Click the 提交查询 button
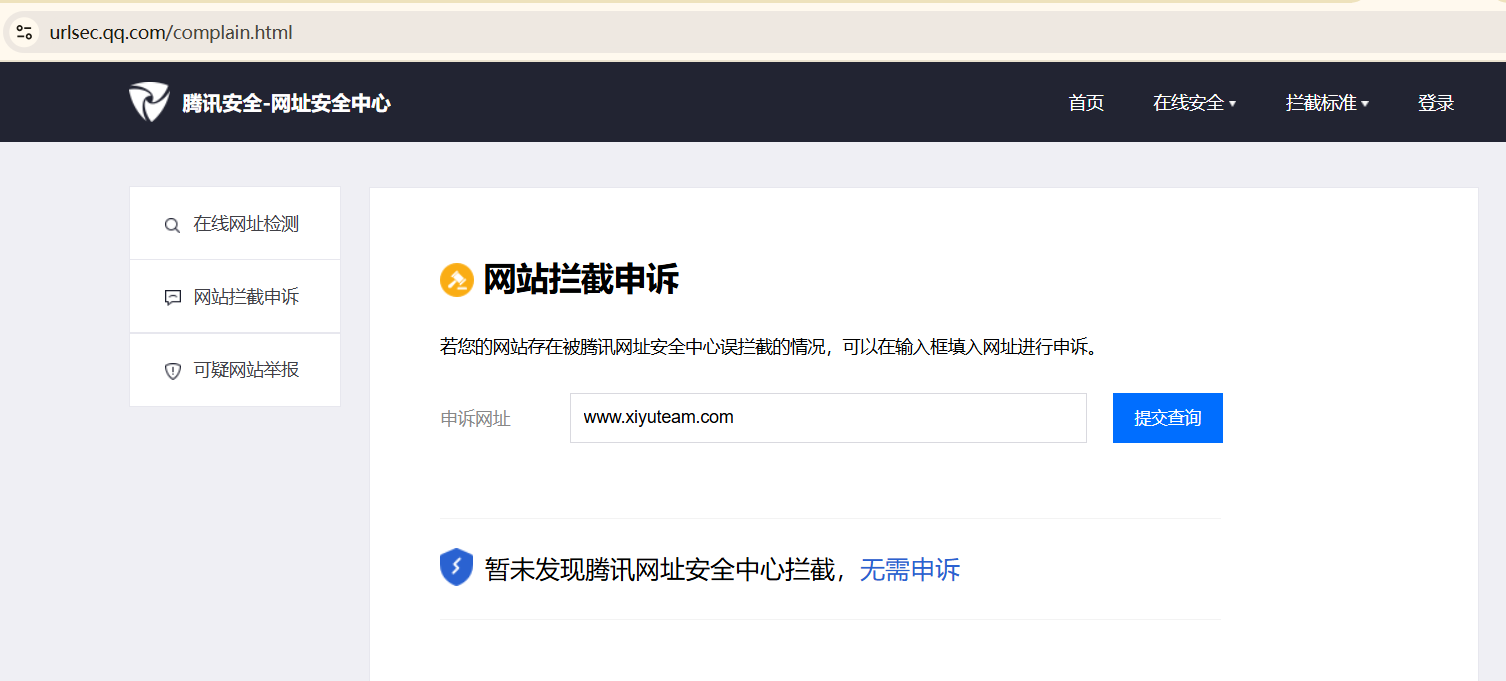This screenshot has width=1506, height=681. 1167,418
